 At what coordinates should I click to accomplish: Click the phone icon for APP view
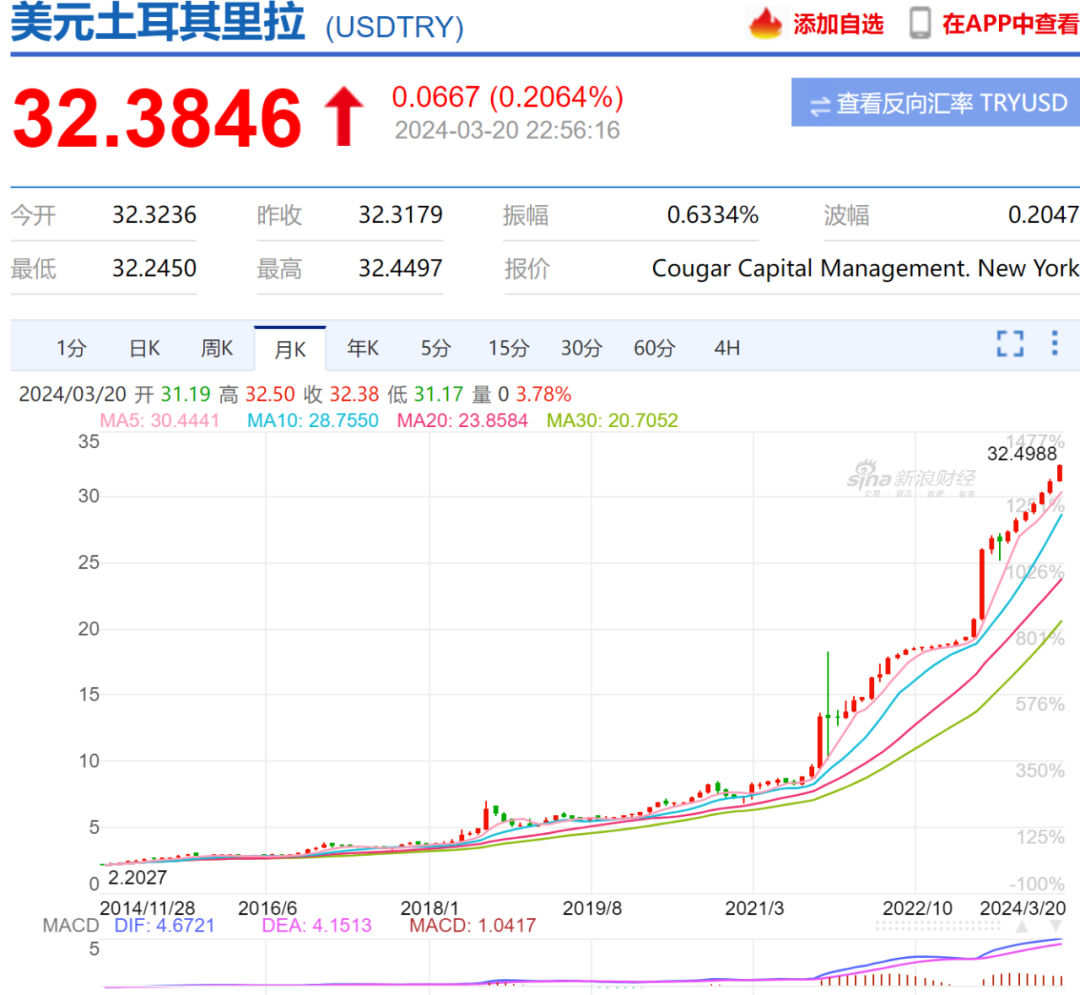[x=920, y=23]
